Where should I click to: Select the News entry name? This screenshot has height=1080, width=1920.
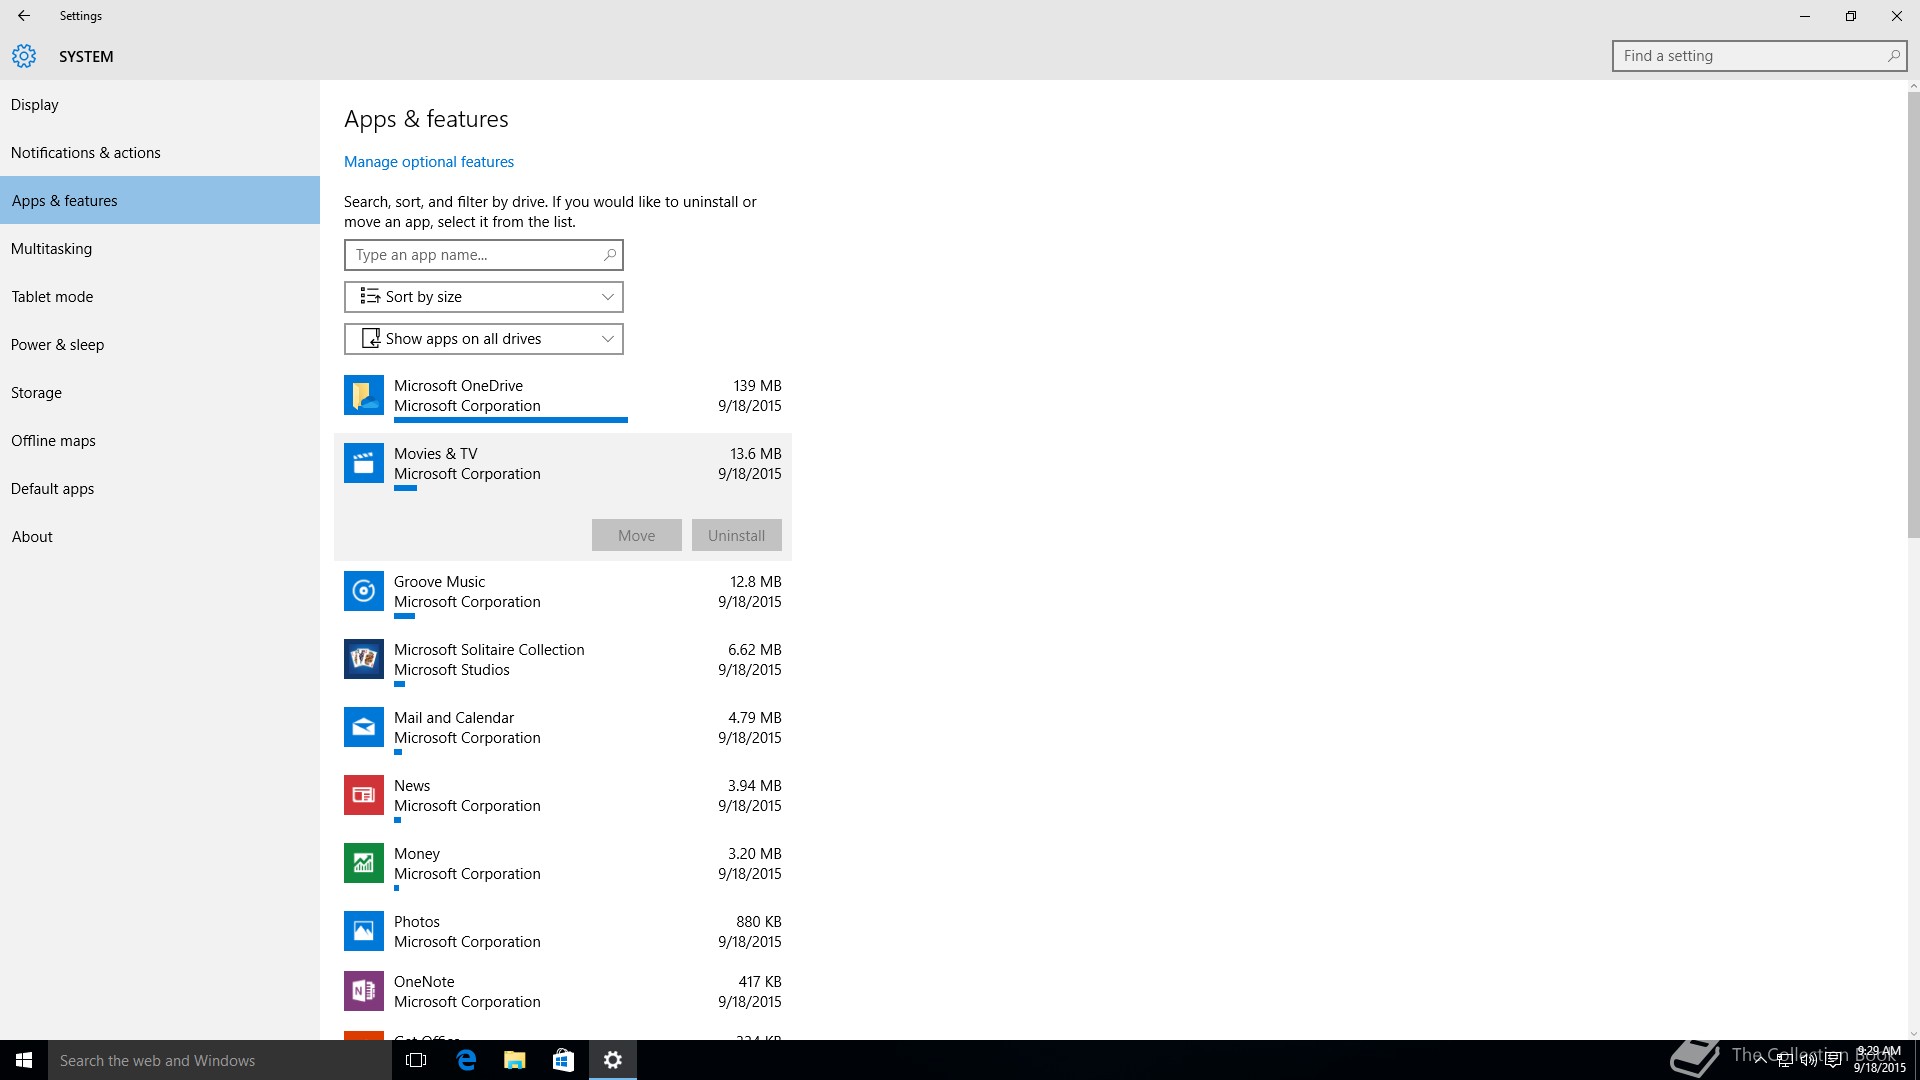click(412, 786)
